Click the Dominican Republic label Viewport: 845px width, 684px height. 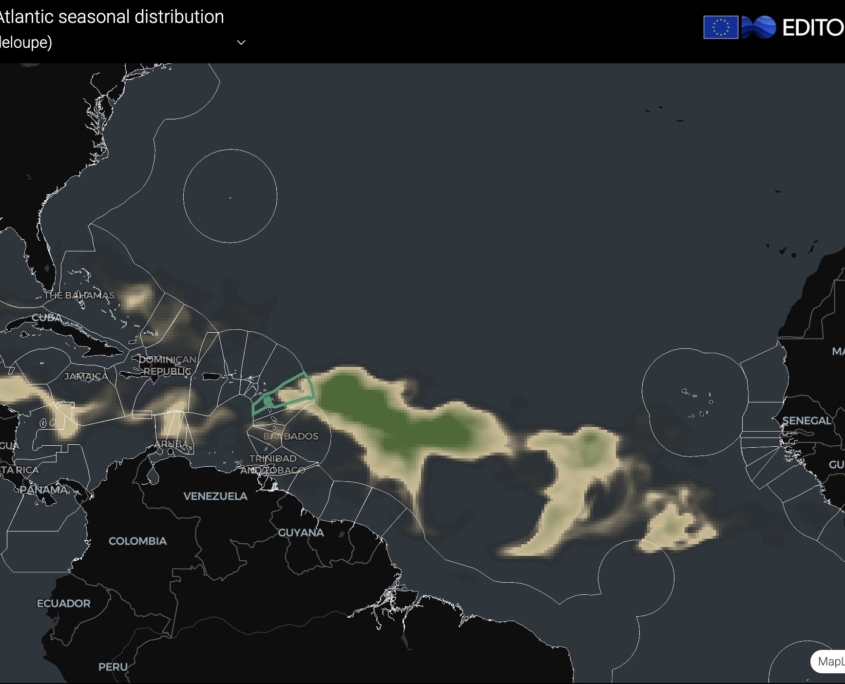coord(167,365)
